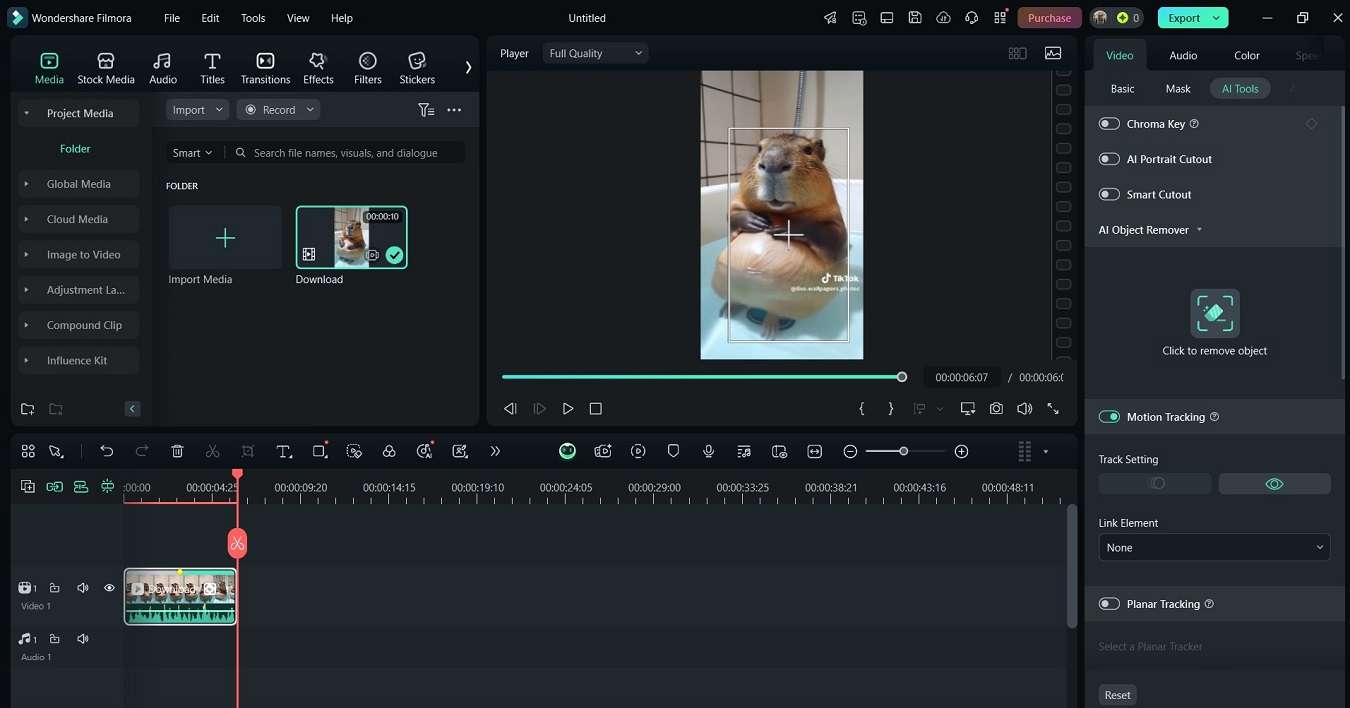Click the text tool in timeline toolbar

(284, 452)
